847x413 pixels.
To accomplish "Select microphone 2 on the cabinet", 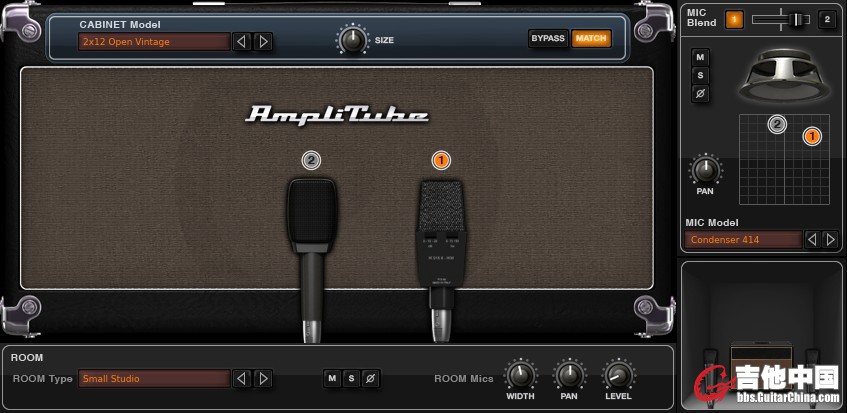I will click(x=312, y=259).
